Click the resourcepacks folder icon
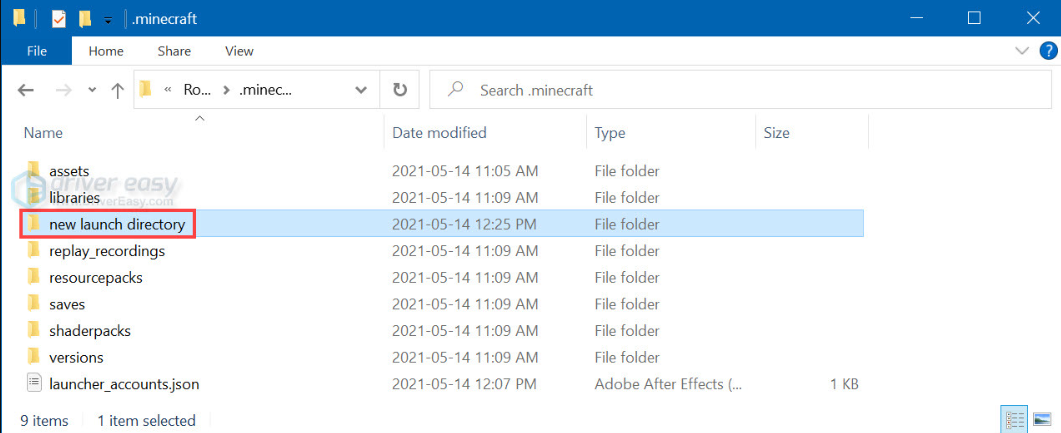Screen dimensions: 1061x433 (34, 276)
